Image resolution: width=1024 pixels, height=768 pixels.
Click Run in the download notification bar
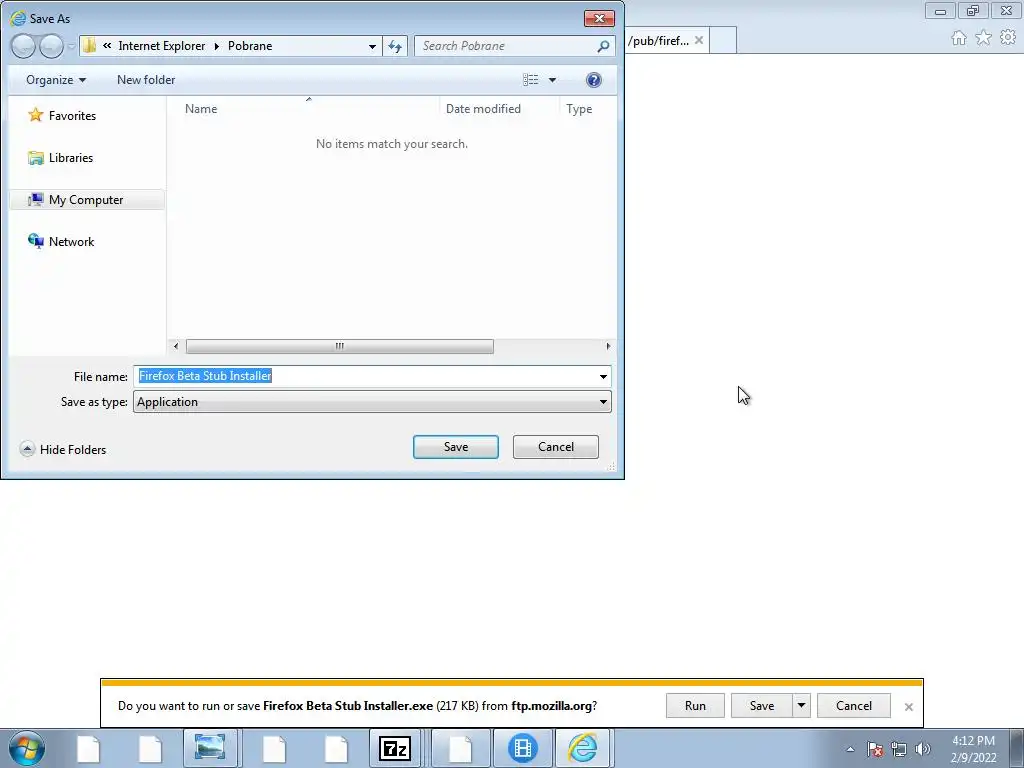[695, 706]
